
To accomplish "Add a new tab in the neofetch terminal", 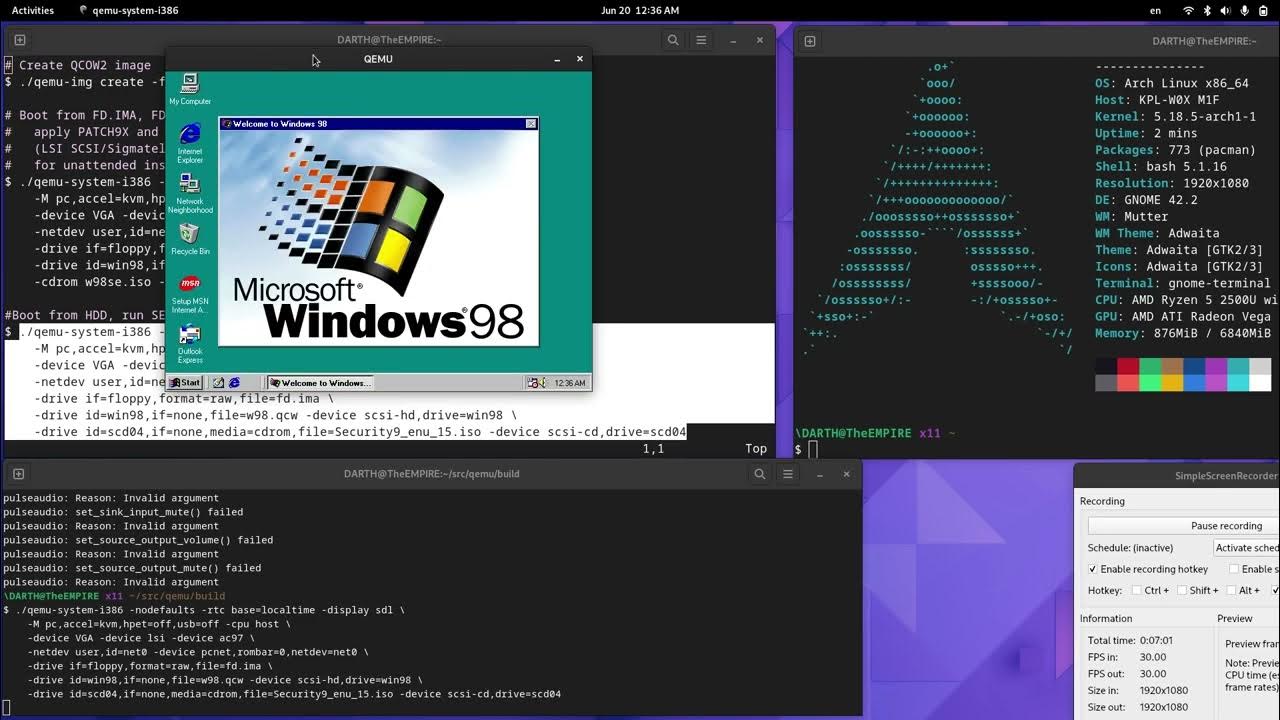I will pos(810,41).
